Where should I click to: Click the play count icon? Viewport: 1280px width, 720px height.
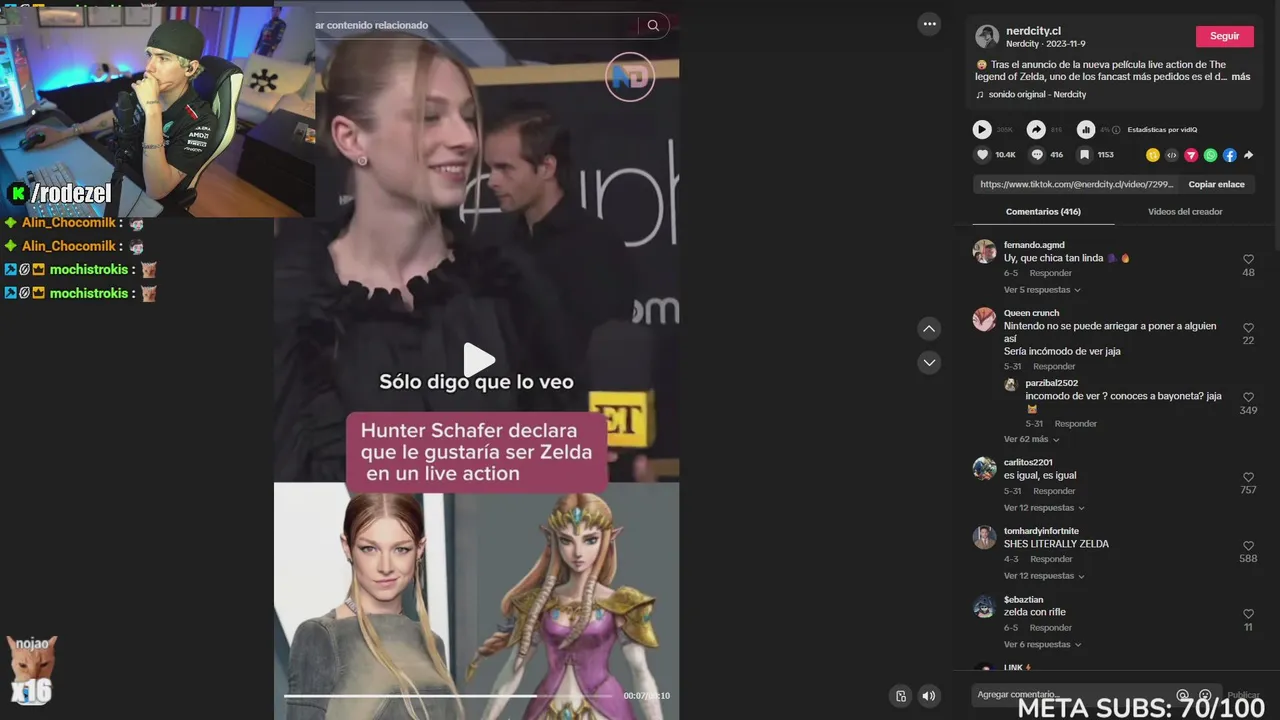click(x=982, y=129)
